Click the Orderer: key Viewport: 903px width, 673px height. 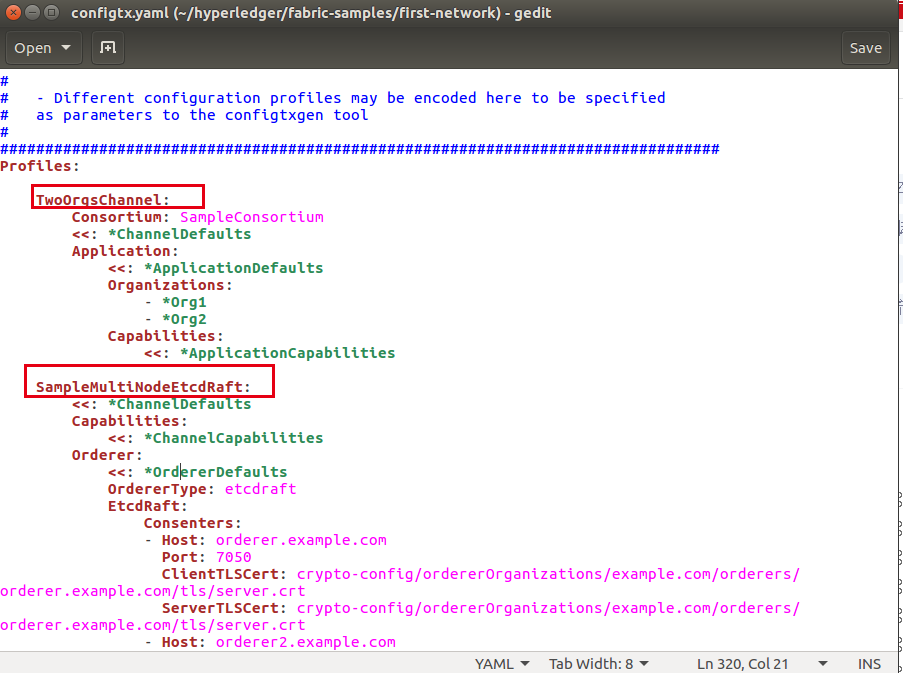tap(107, 455)
